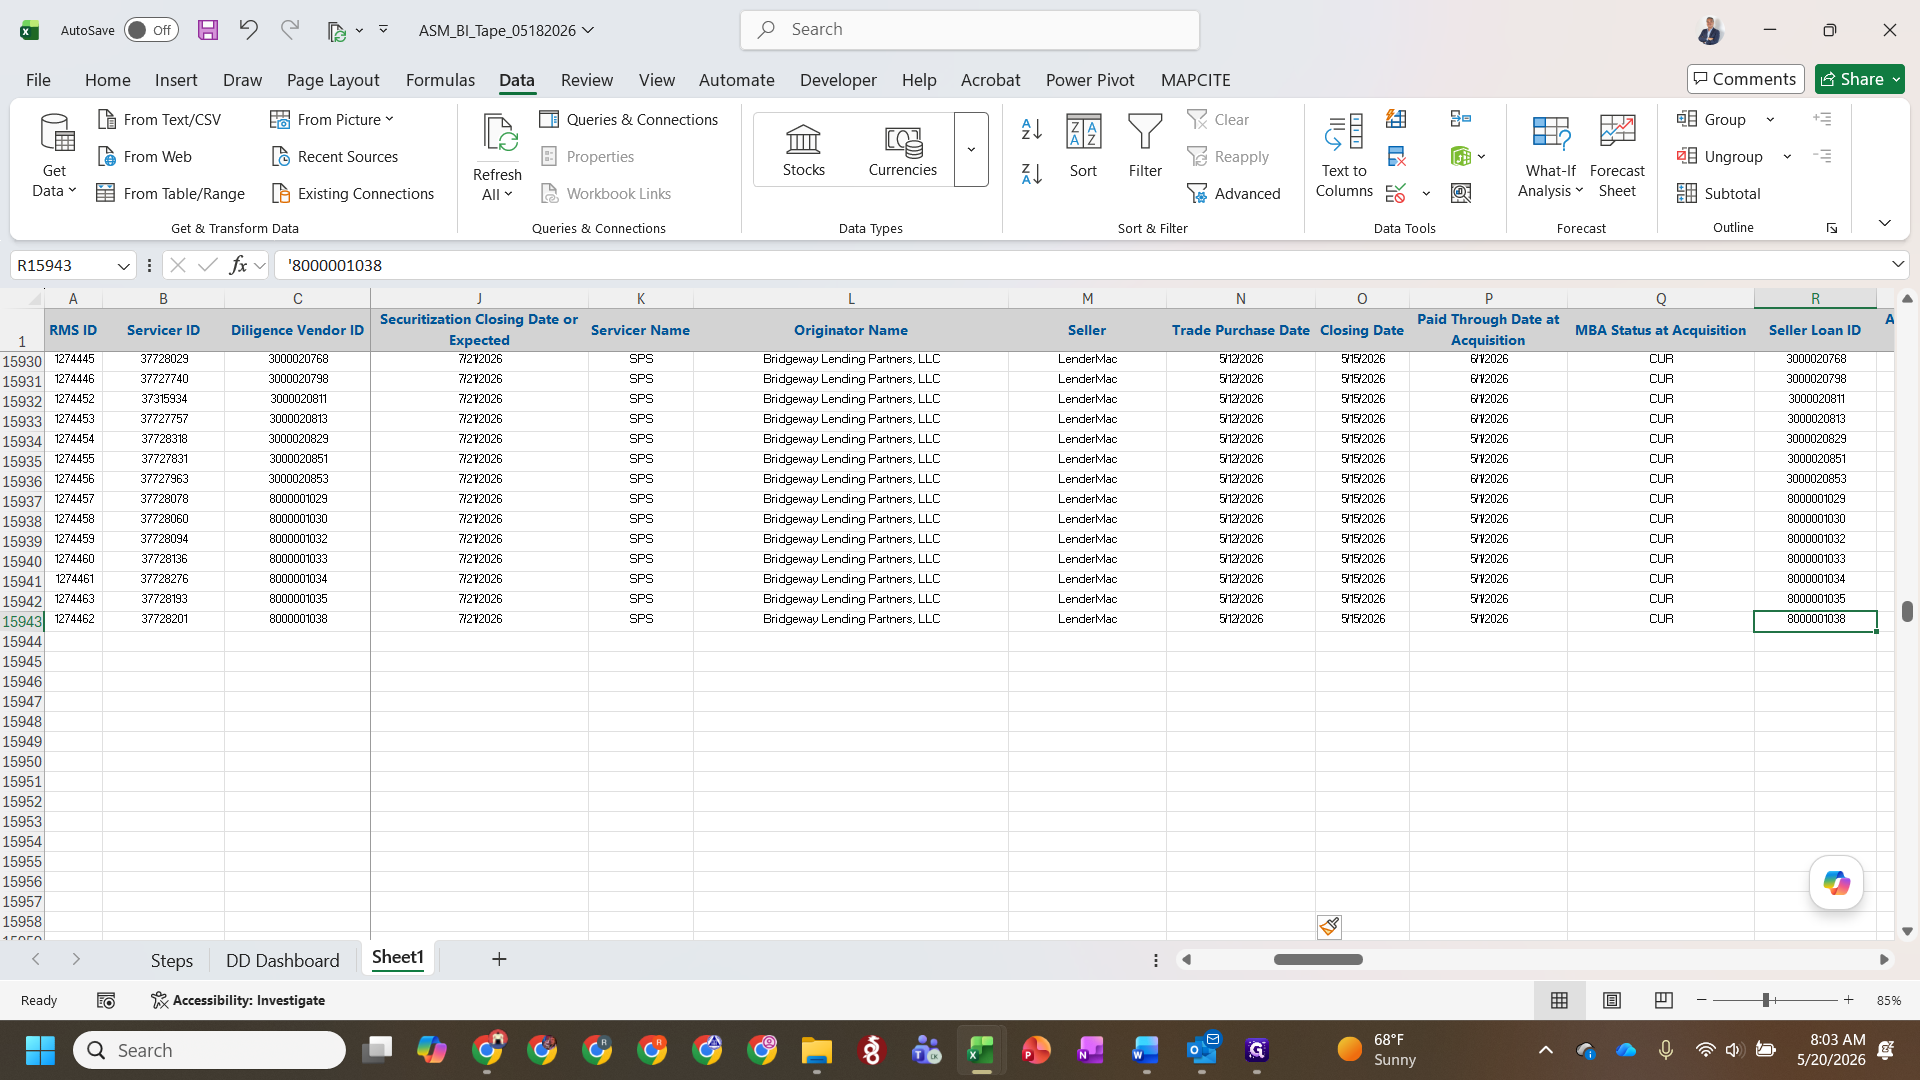Open the File menu
Viewport: 1920px width, 1080px height.
click(38, 80)
